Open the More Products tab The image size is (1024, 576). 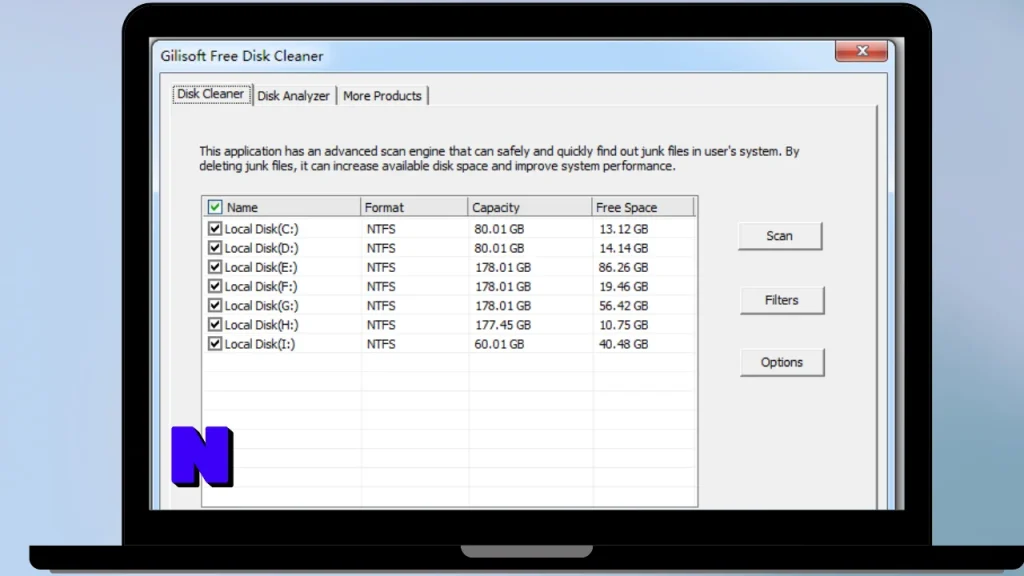[x=382, y=96]
